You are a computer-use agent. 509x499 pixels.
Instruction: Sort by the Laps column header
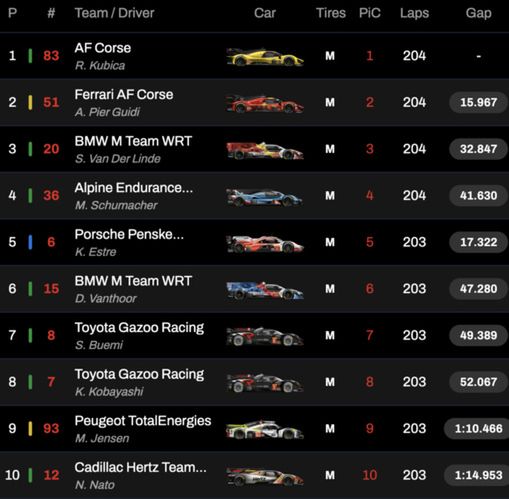point(414,13)
